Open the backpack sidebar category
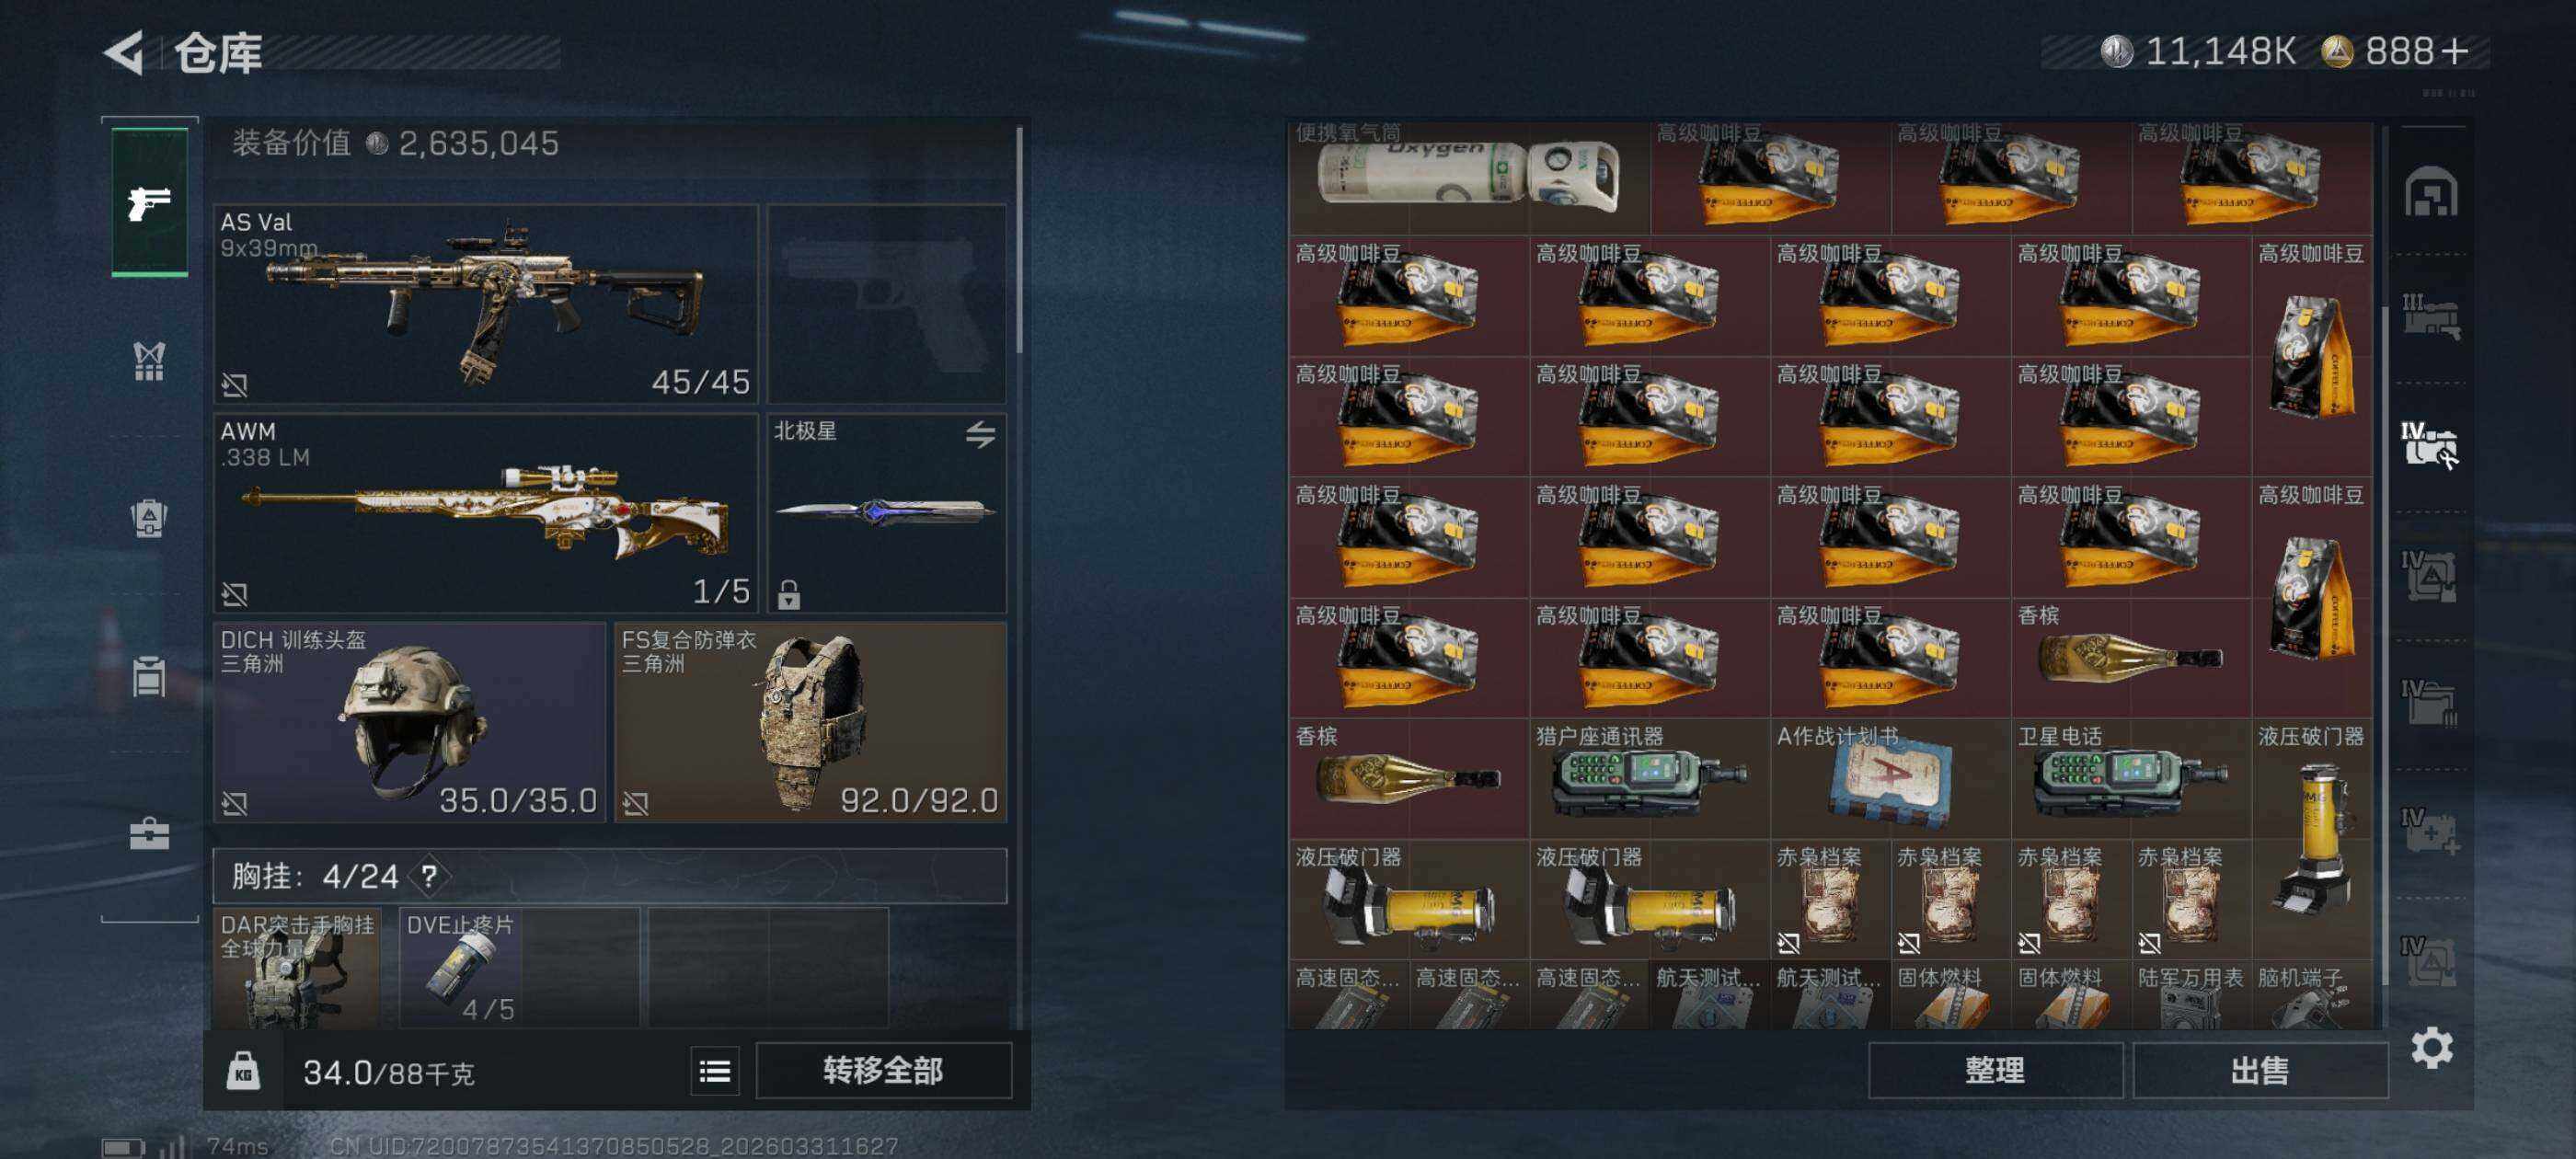Viewport: 2576px width, 1159px height. pos(149,518)
